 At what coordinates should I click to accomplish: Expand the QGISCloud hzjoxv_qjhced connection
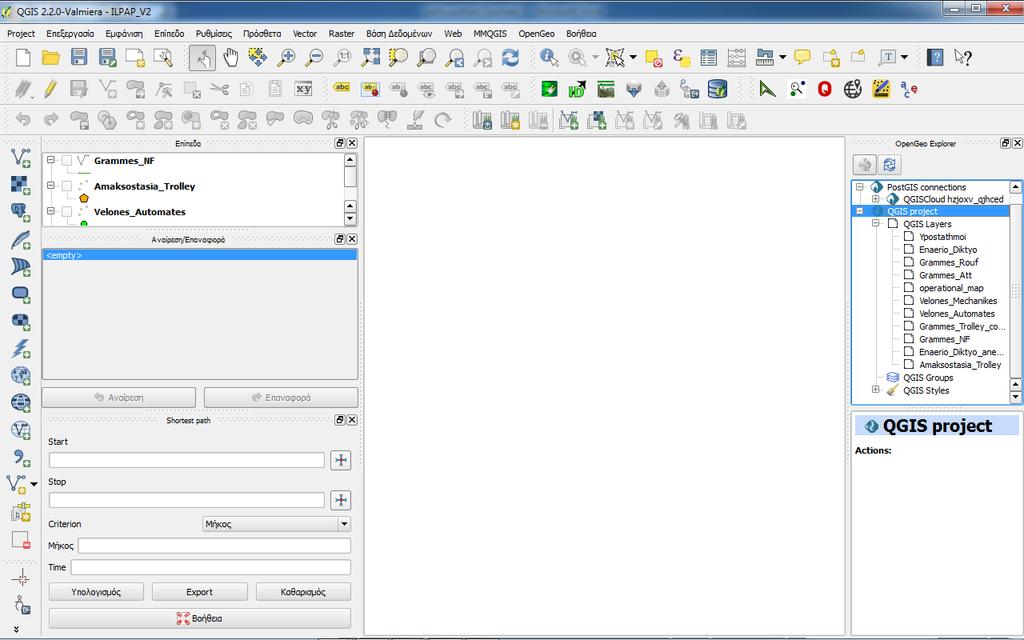876,199
